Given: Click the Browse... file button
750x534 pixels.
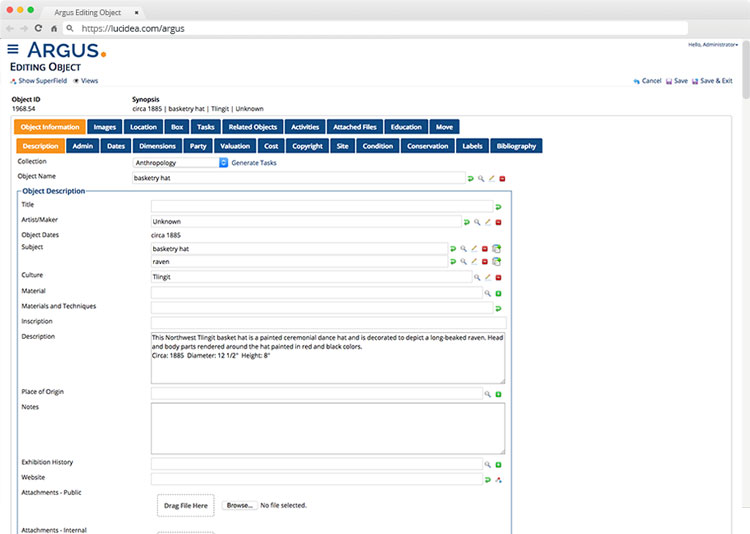Looking at the screenshot, I should [239, 506].
